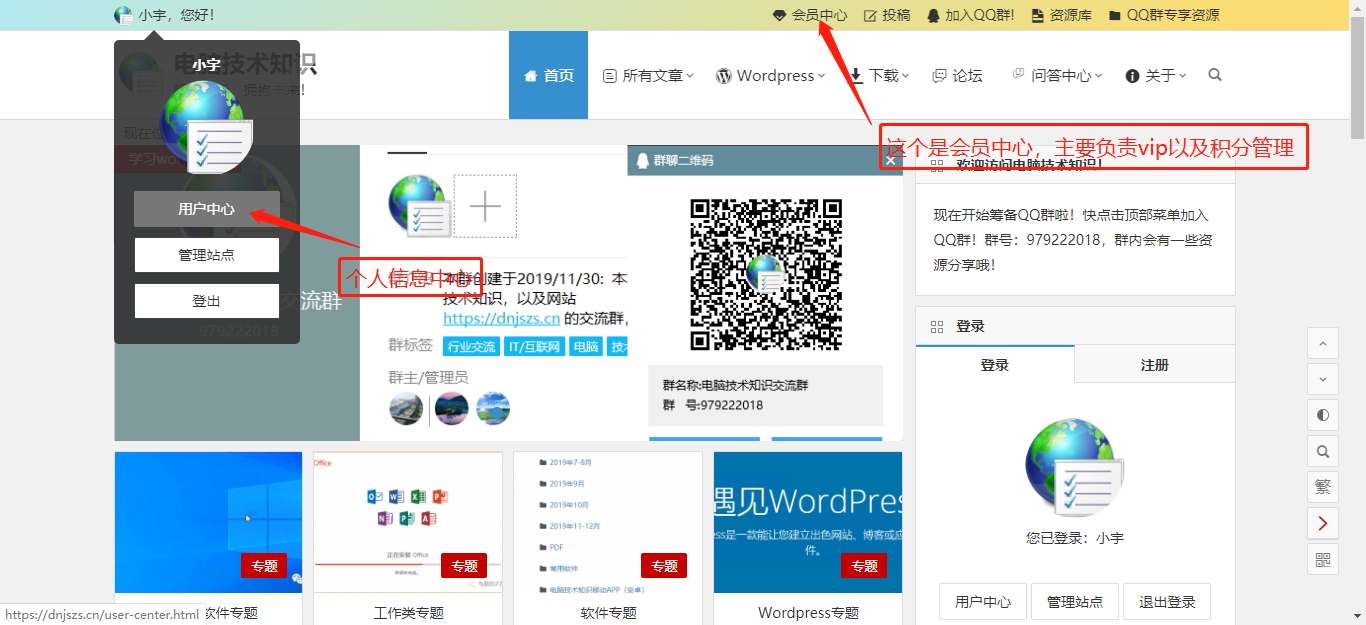The image size is (1366, 625).
Task: Click the 群聊二维码 popup title
Action: pyautogui.click(x=683, y=160)
